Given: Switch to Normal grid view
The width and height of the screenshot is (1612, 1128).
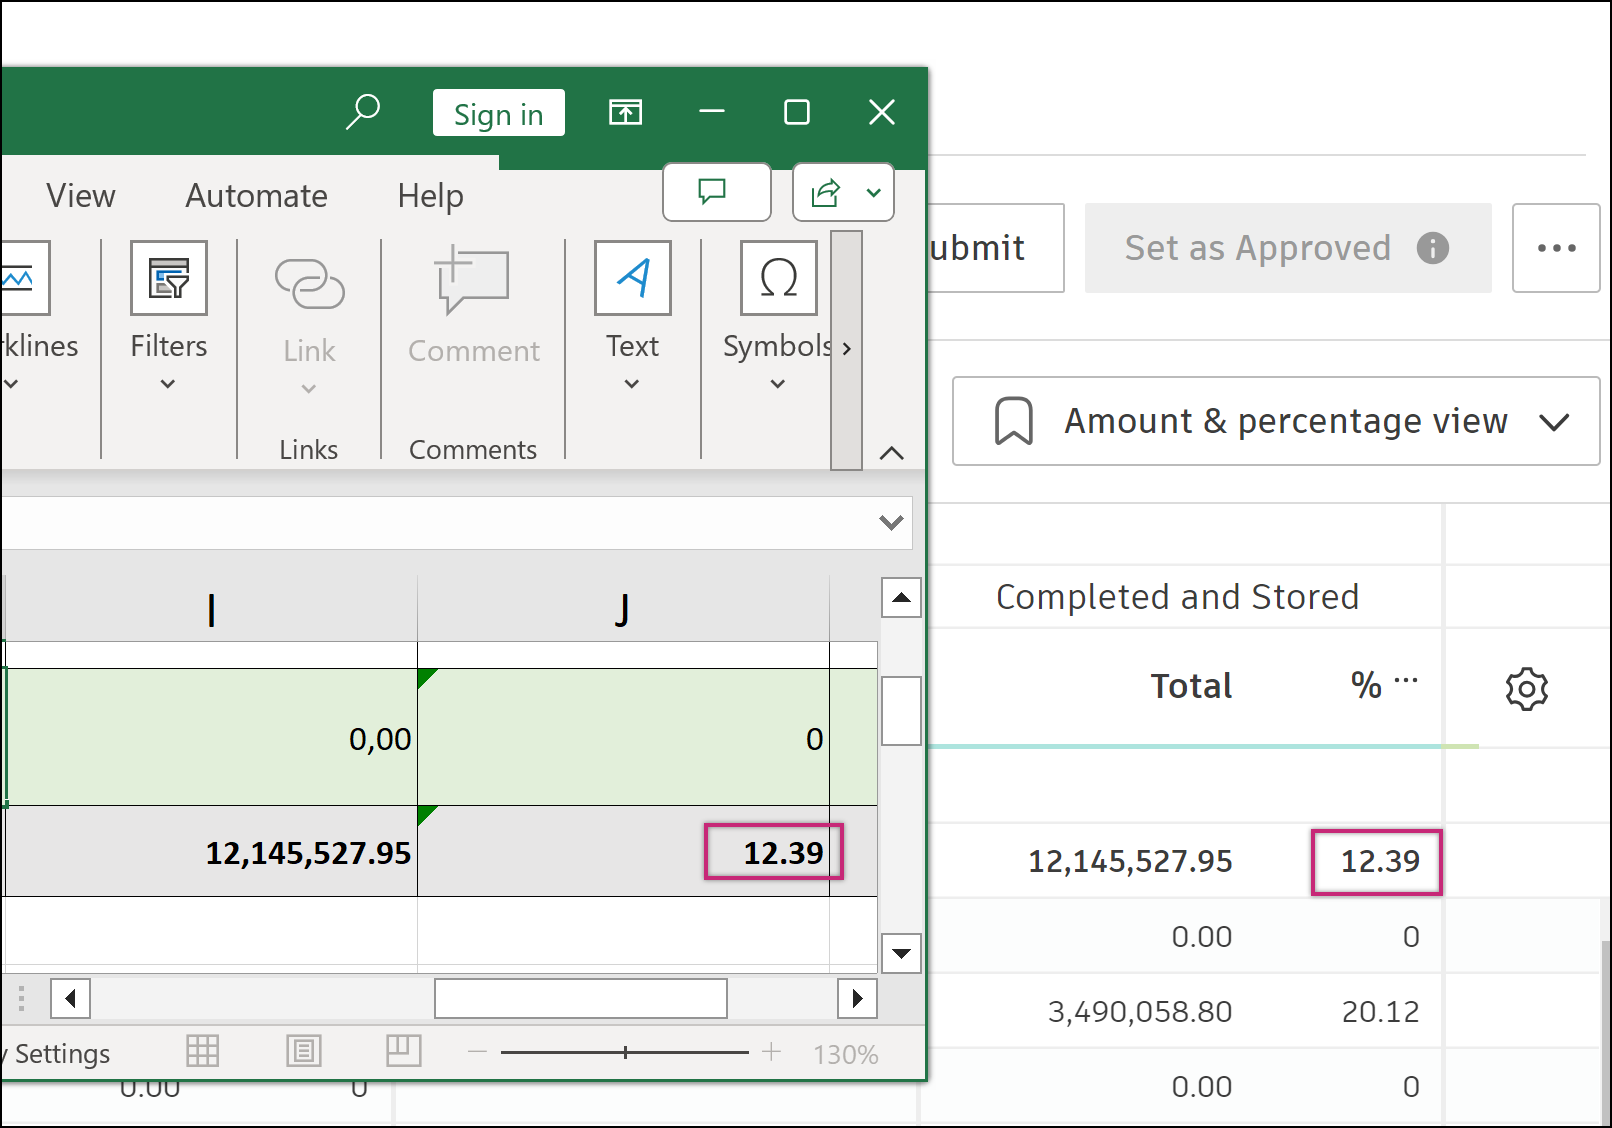Looking at the screenshot, I should tap(203, 1051).
